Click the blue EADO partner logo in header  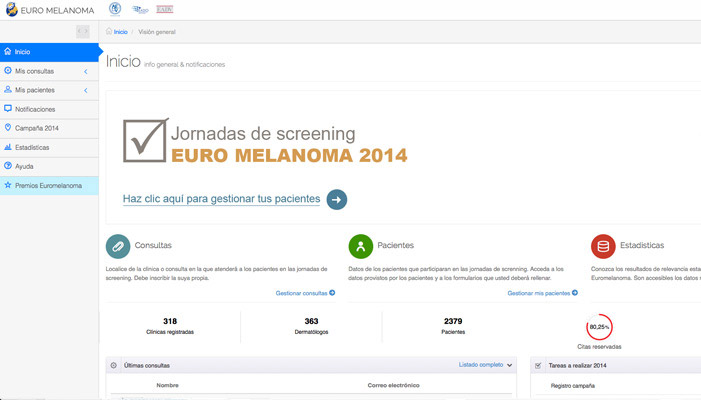point(140,9)
